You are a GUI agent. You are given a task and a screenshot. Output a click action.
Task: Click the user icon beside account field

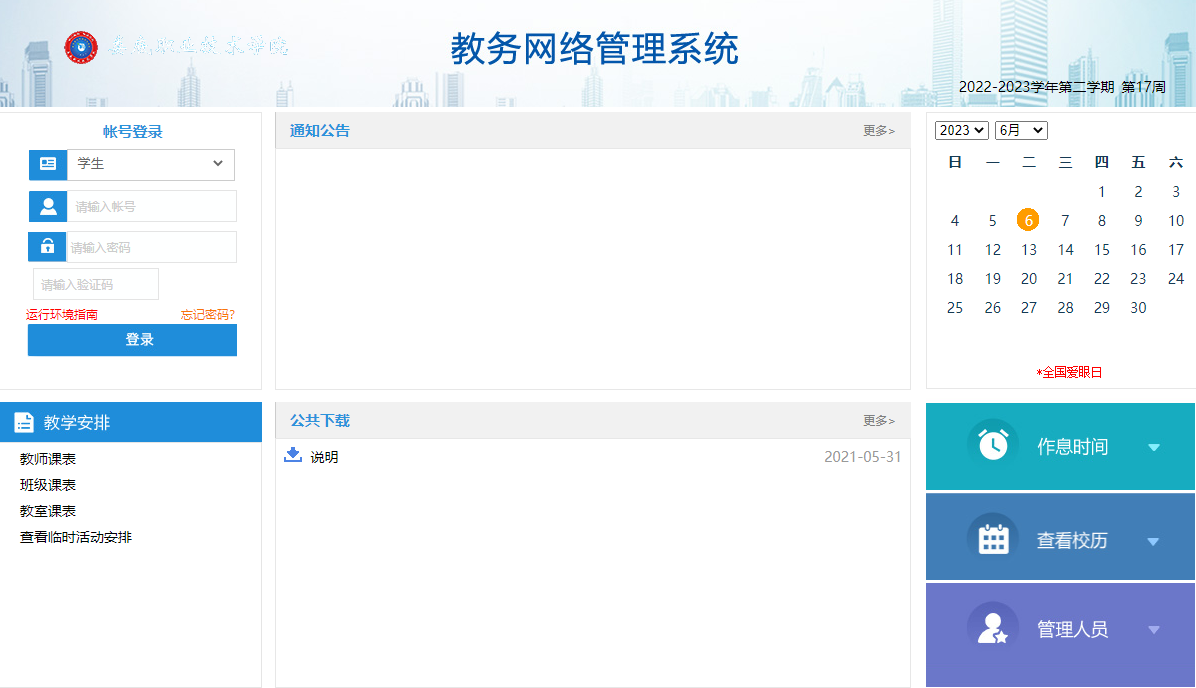coord(47,207)
